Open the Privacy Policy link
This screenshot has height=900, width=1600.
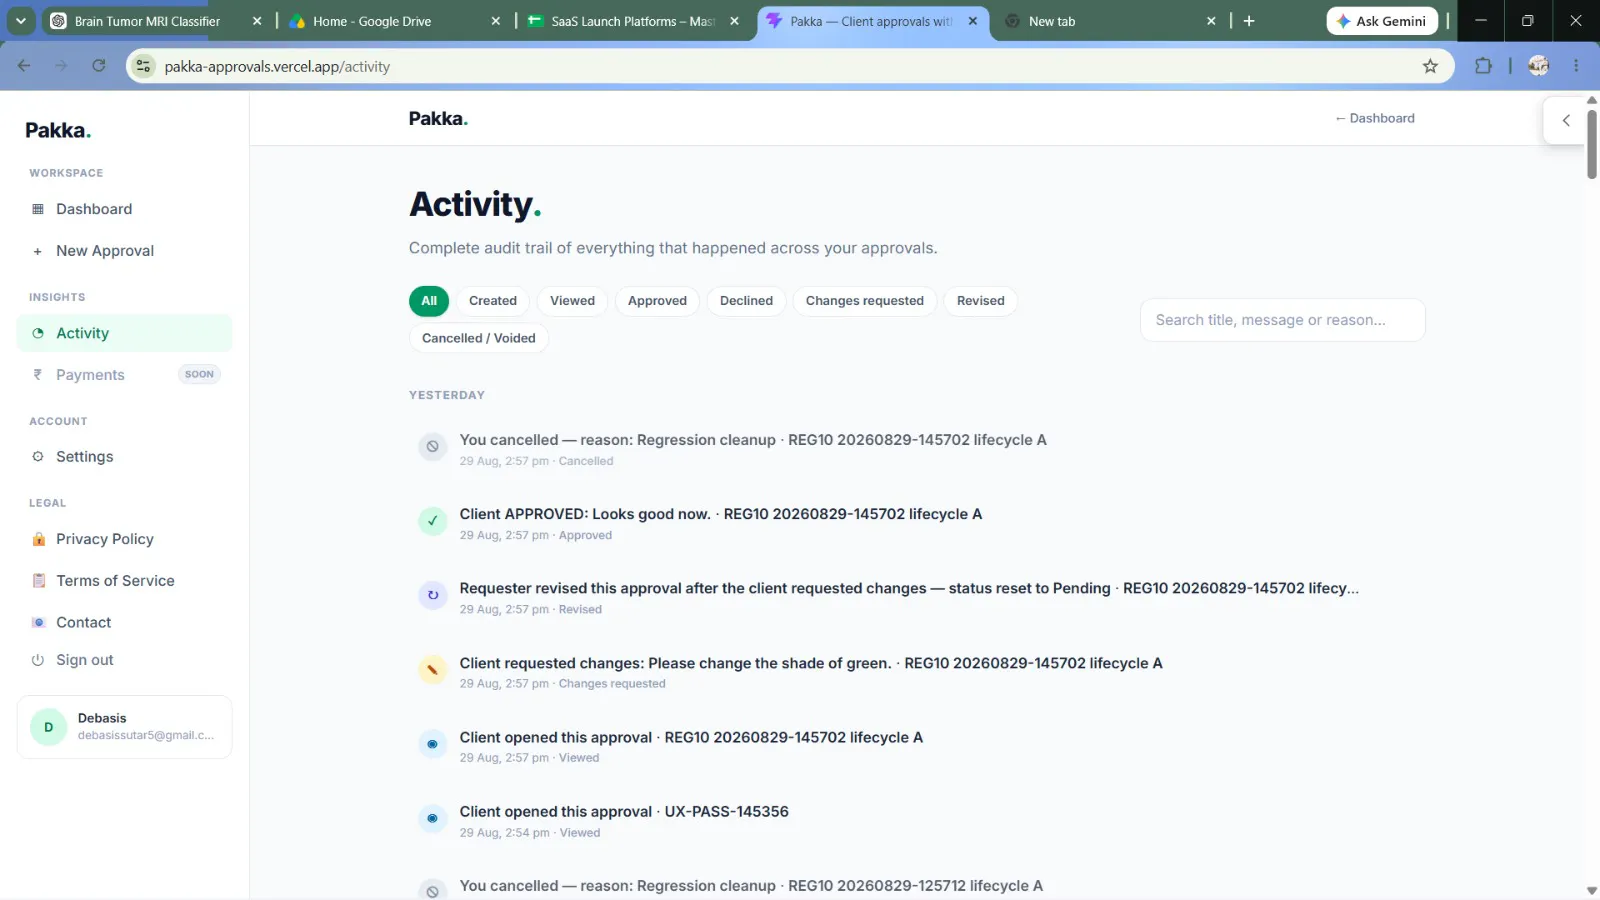click(x=124, y=539)
